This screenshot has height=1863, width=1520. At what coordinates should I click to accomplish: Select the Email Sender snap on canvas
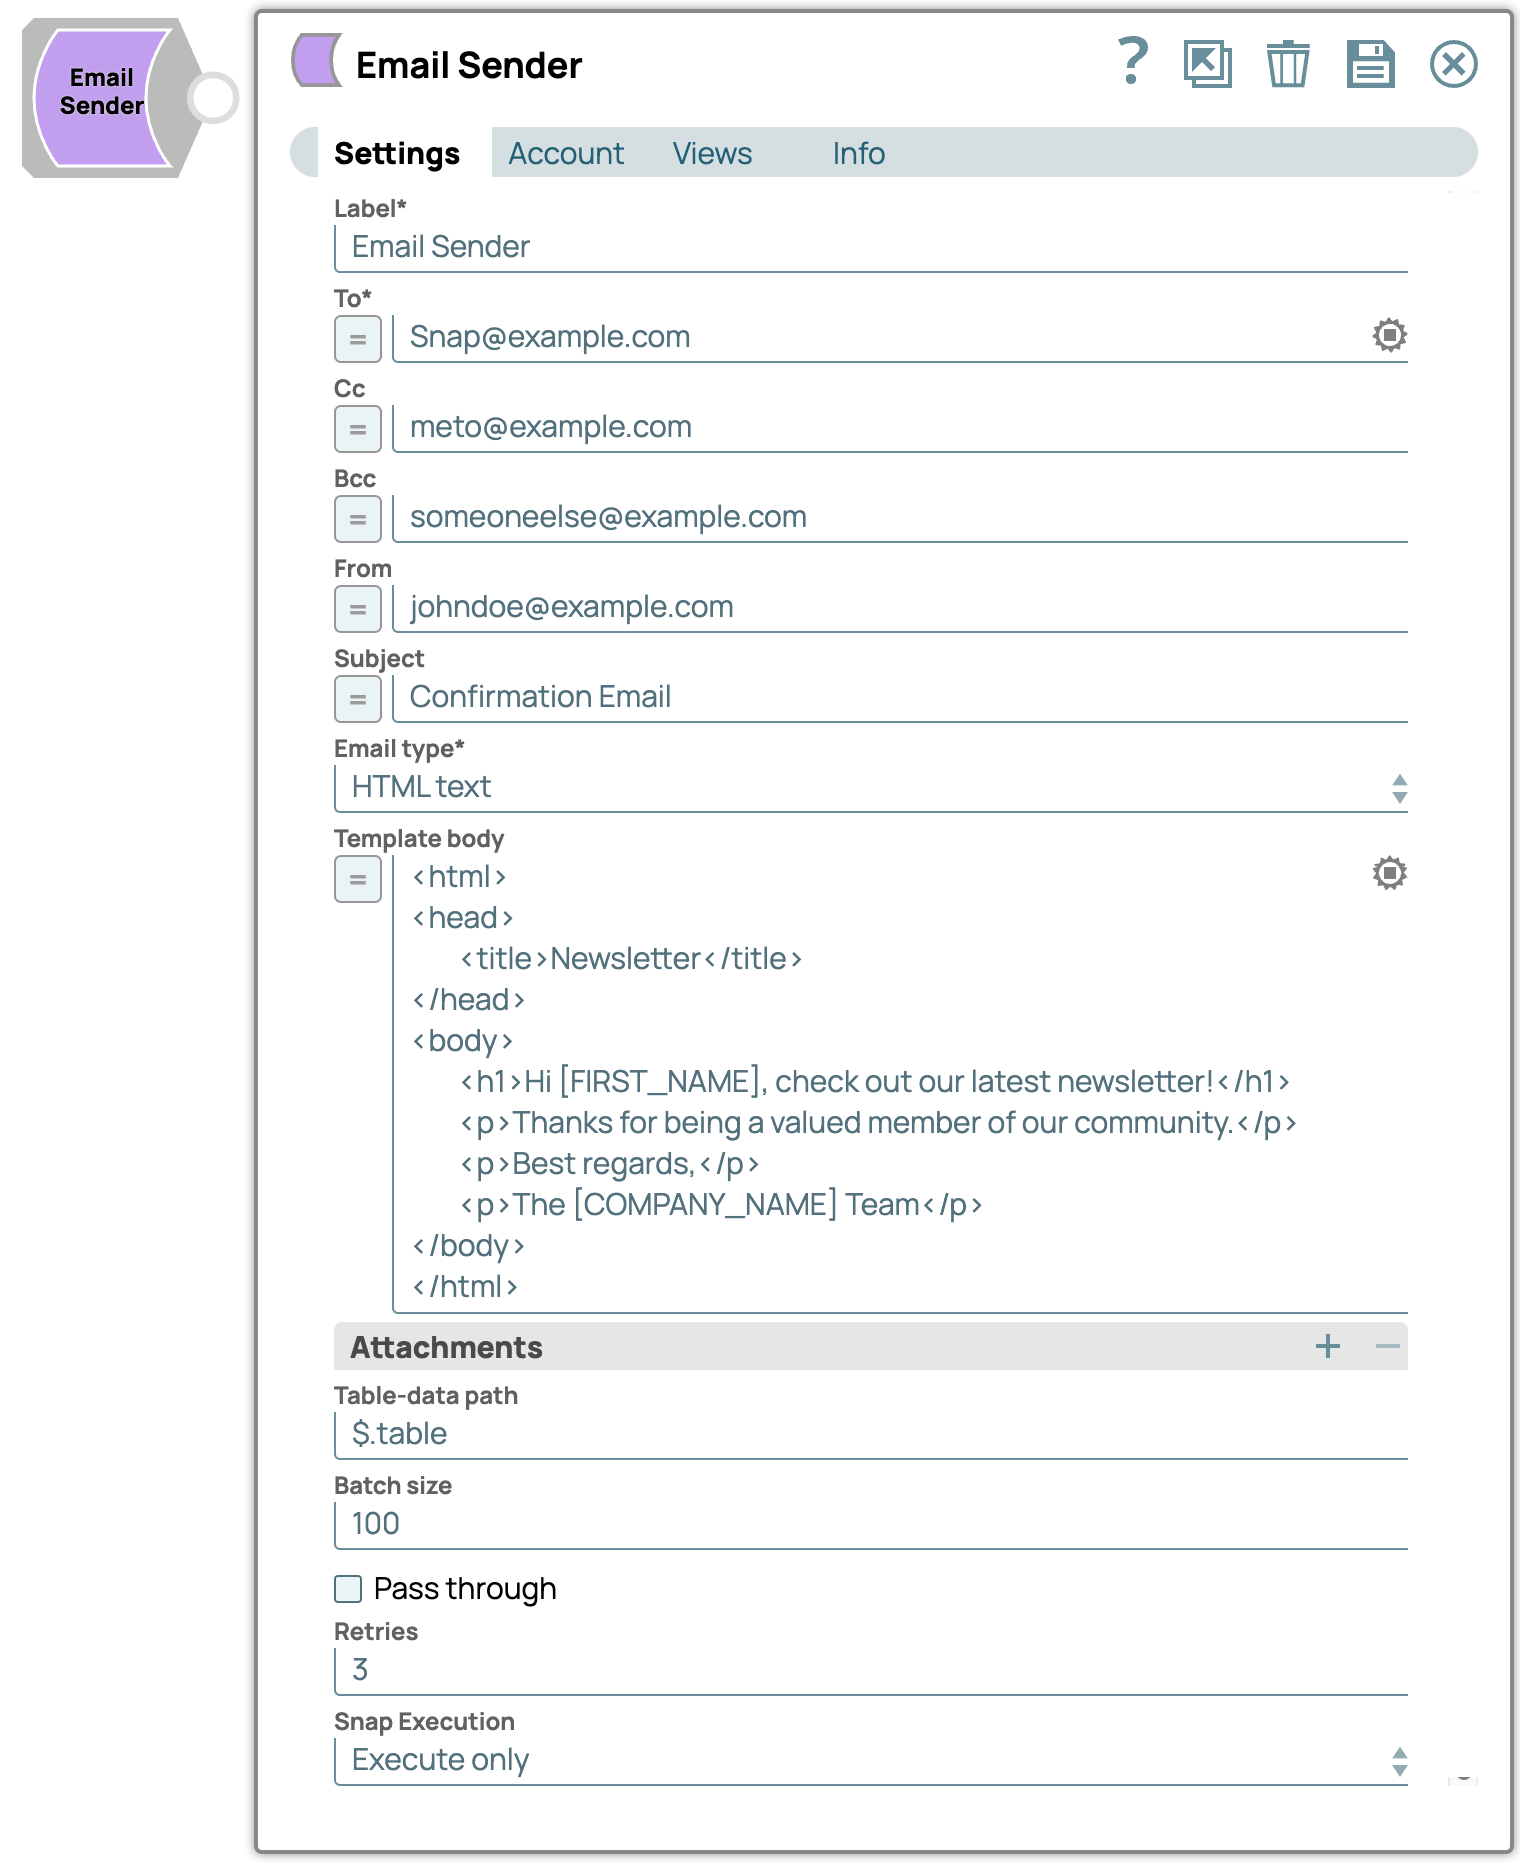point(100,98)
